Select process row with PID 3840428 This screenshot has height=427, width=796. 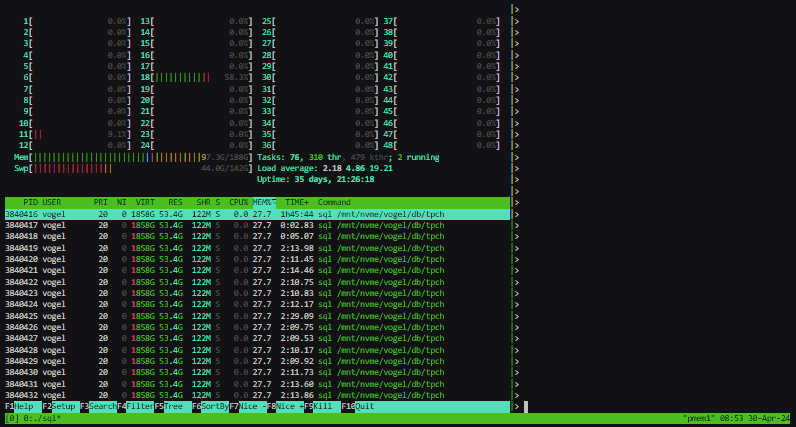tap(257, 350)
